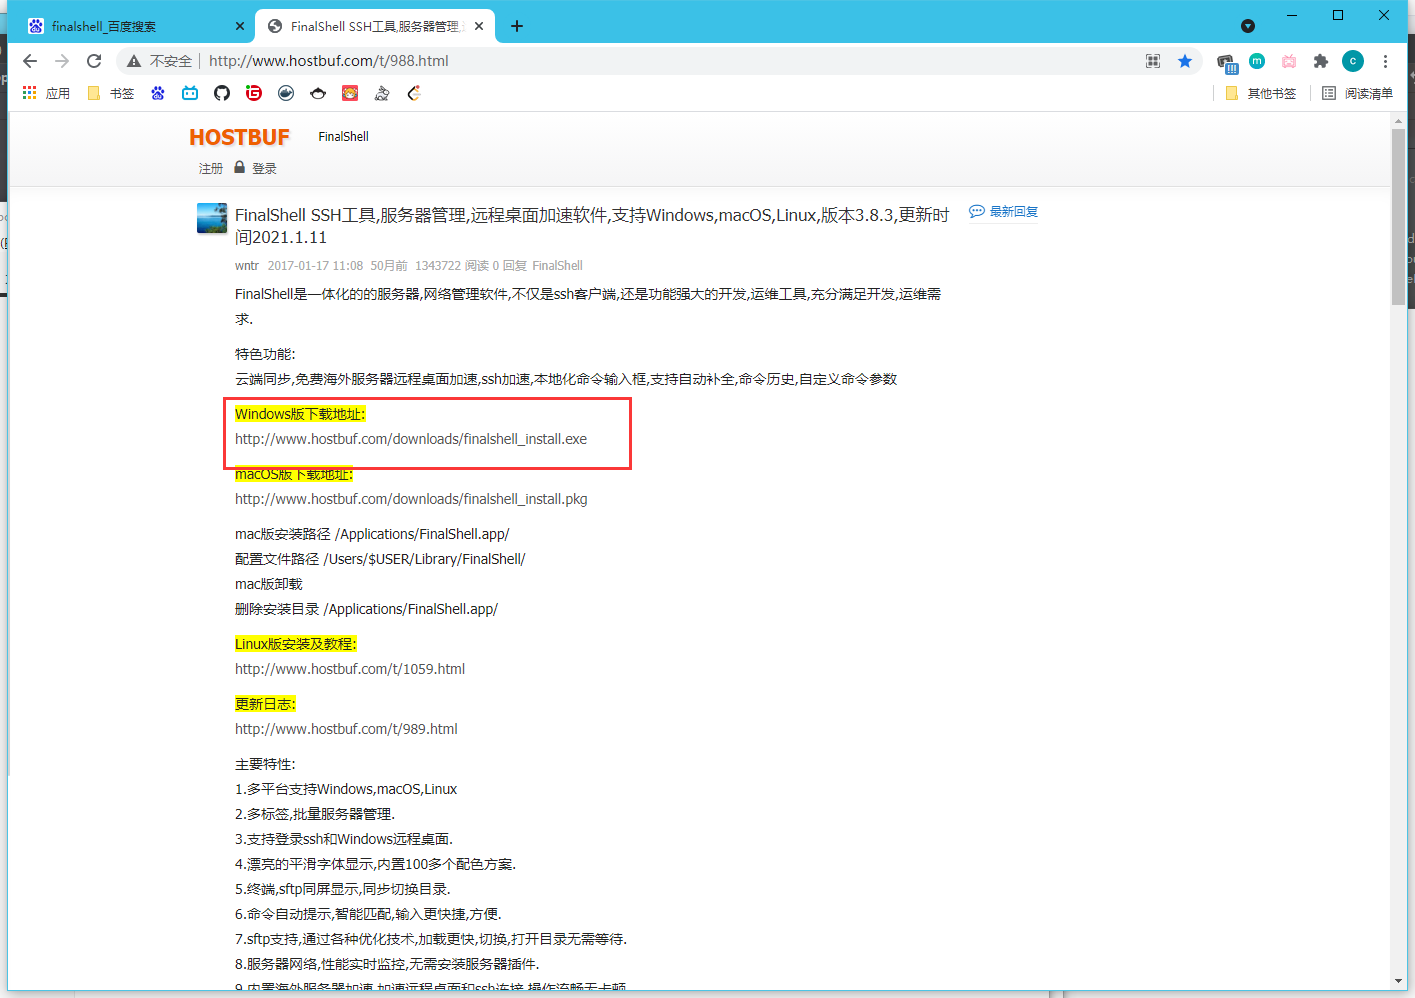Click the GitHub bookmark icon
This screenshot has height=998, width=1415.
(222, 93)
